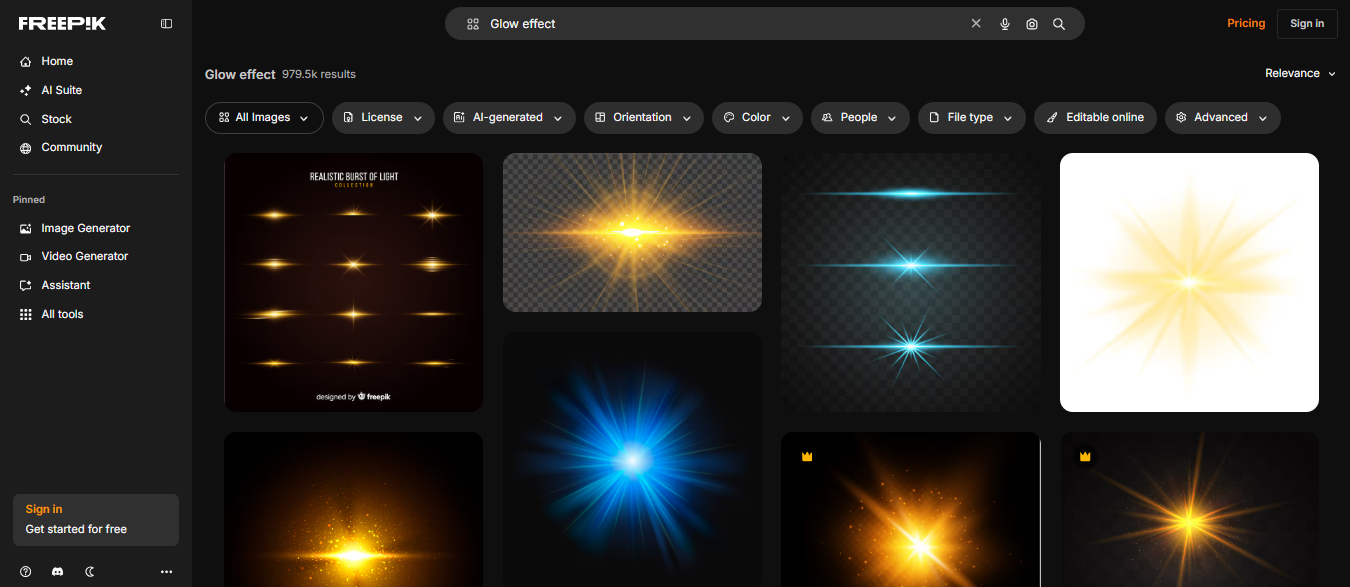Screen dimensions: 1350x587
Task: Start voice search with microphone icon
Action: pyautogui.click(x=1005, y=24)
